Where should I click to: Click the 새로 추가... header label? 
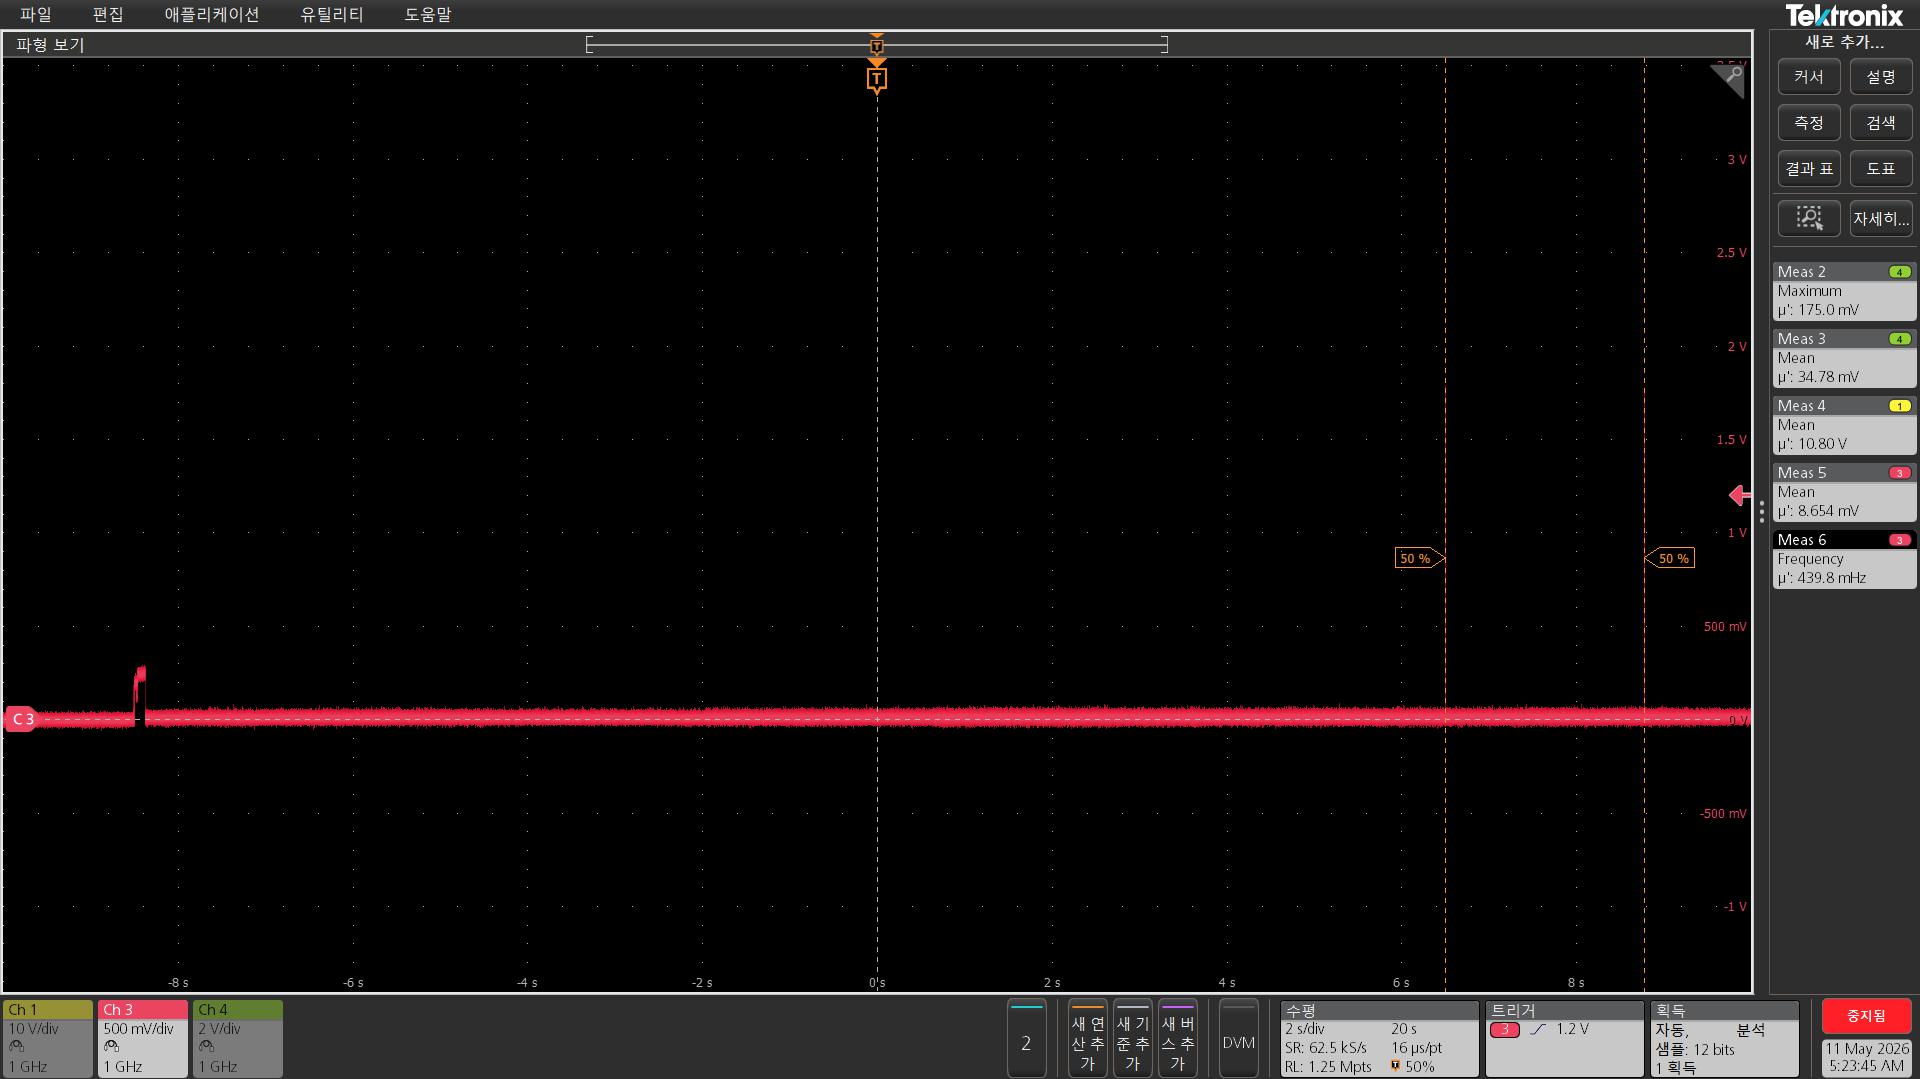click(1844, 42)
